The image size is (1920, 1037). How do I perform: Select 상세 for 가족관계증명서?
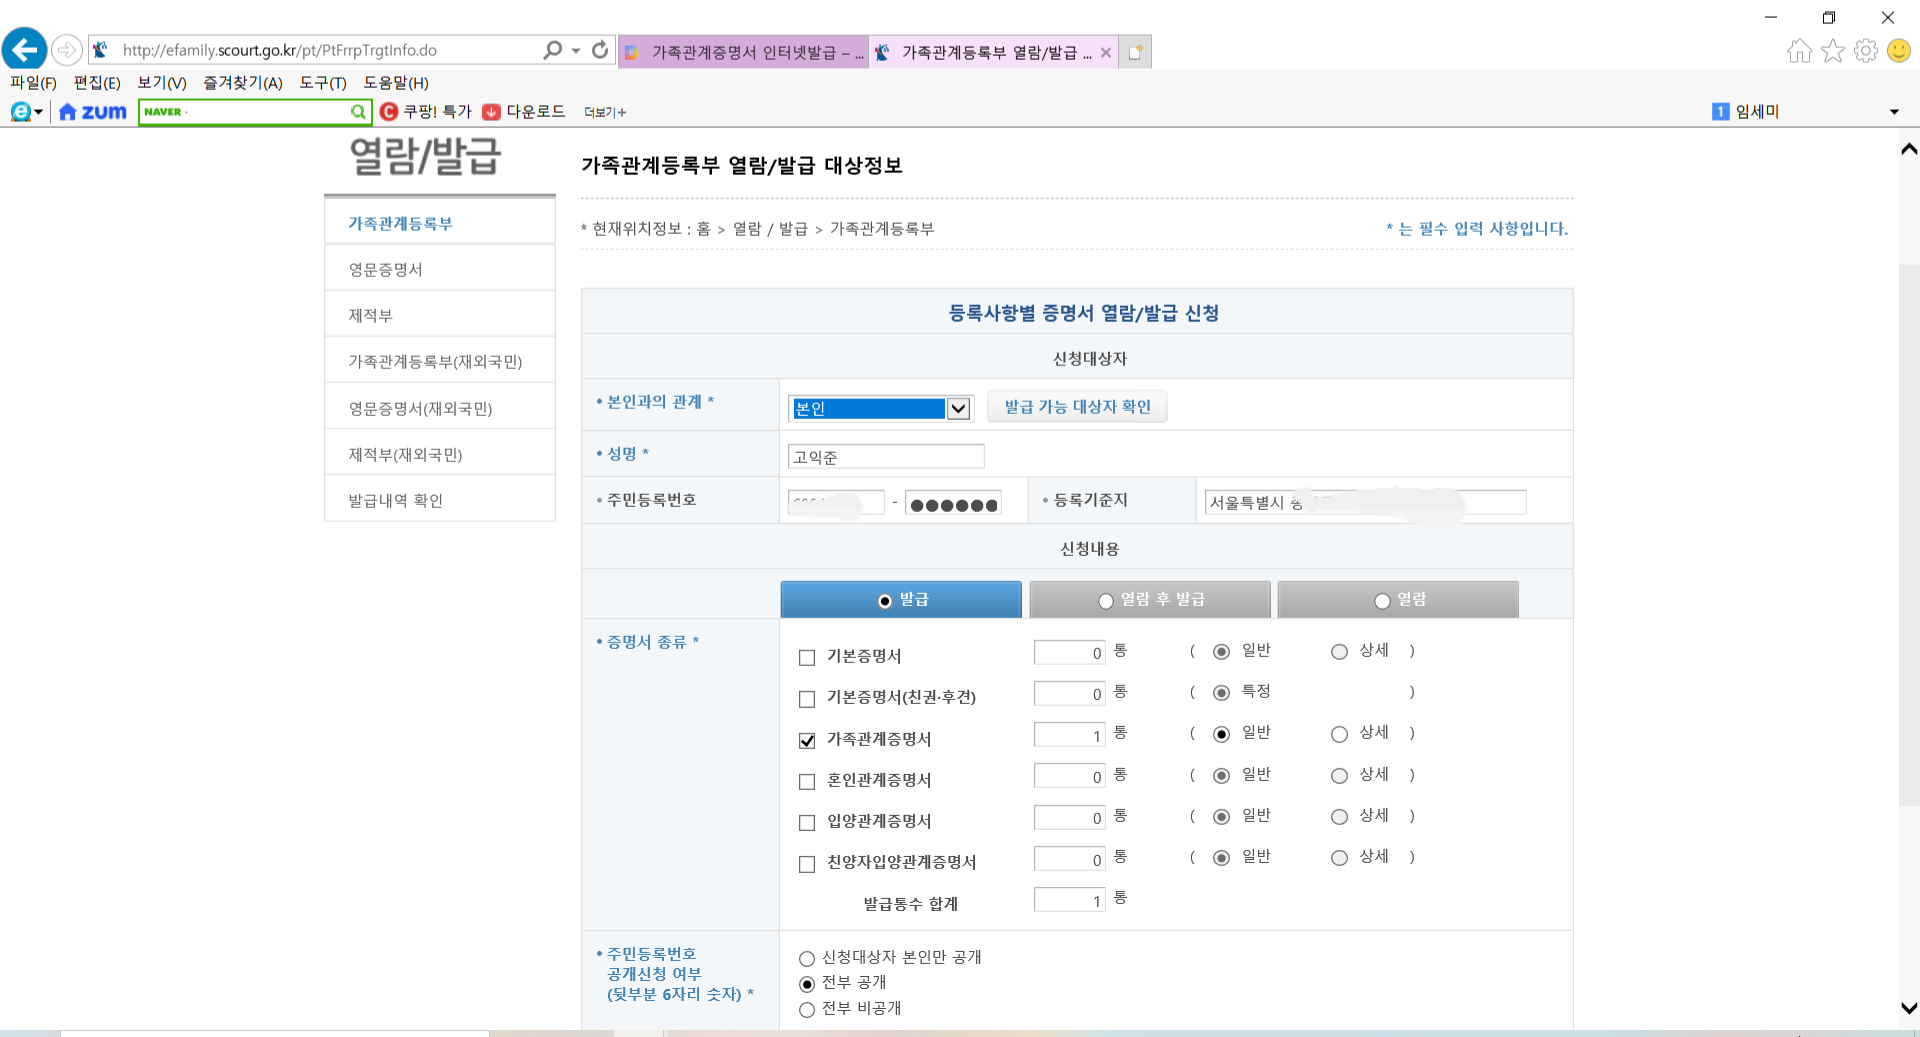click(x=1340, y=734)
